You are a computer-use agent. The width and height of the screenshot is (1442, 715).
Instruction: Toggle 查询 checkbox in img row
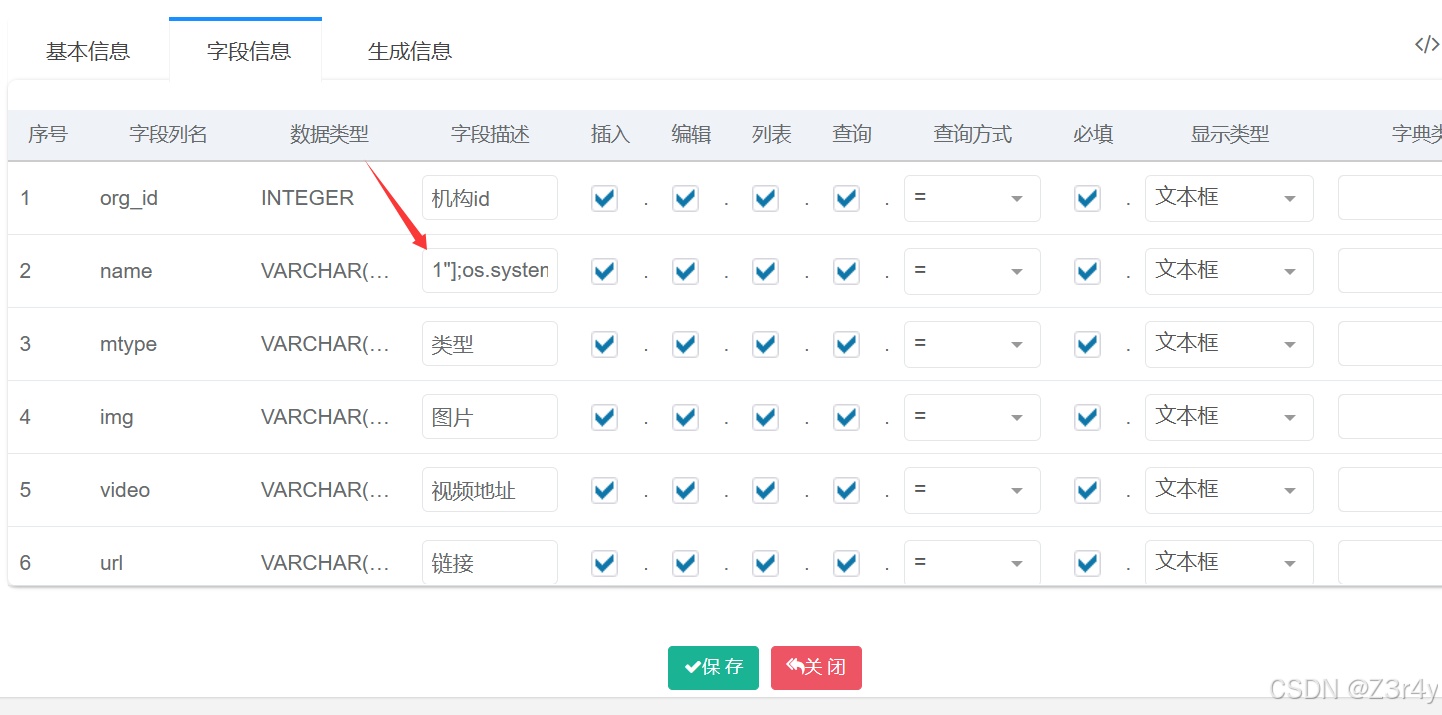pos(846,417)
